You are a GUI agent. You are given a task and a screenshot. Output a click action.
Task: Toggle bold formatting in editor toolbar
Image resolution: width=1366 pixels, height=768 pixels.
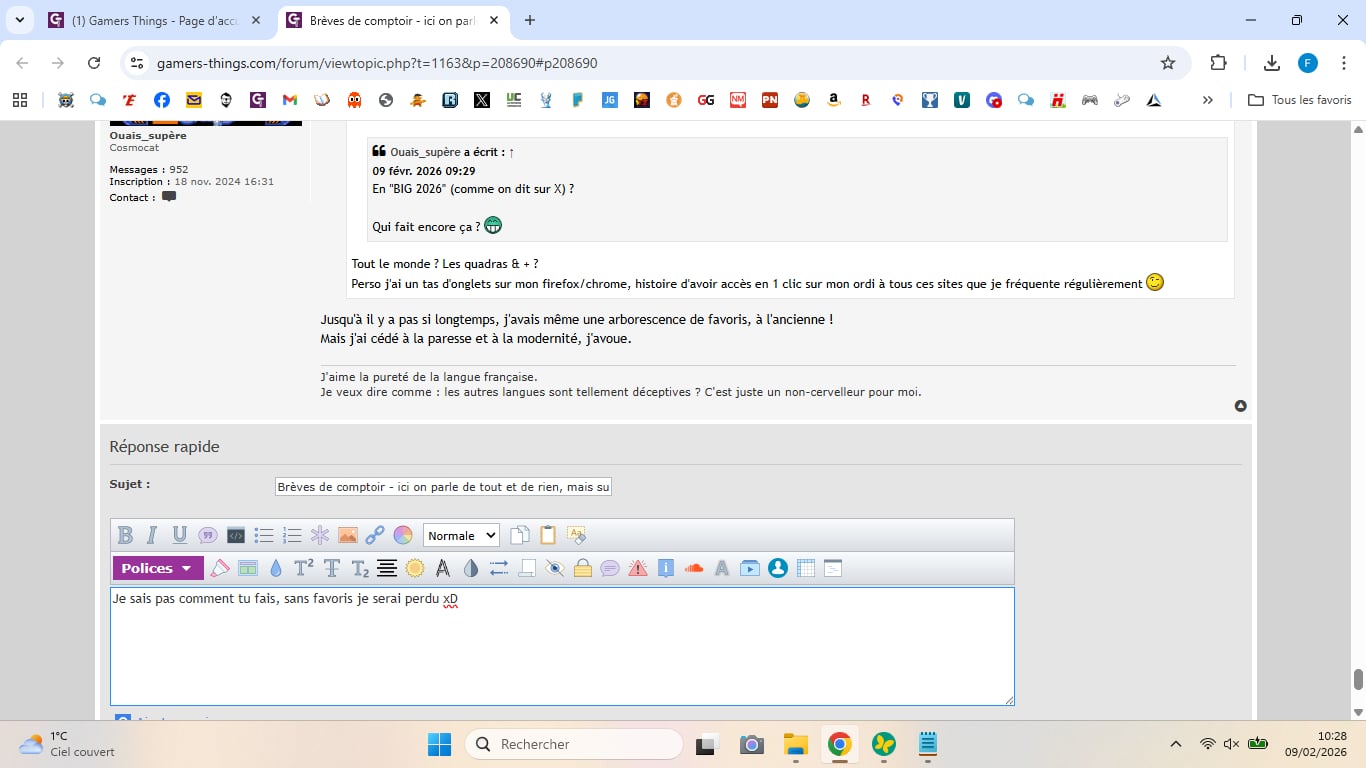coord(125,535)
